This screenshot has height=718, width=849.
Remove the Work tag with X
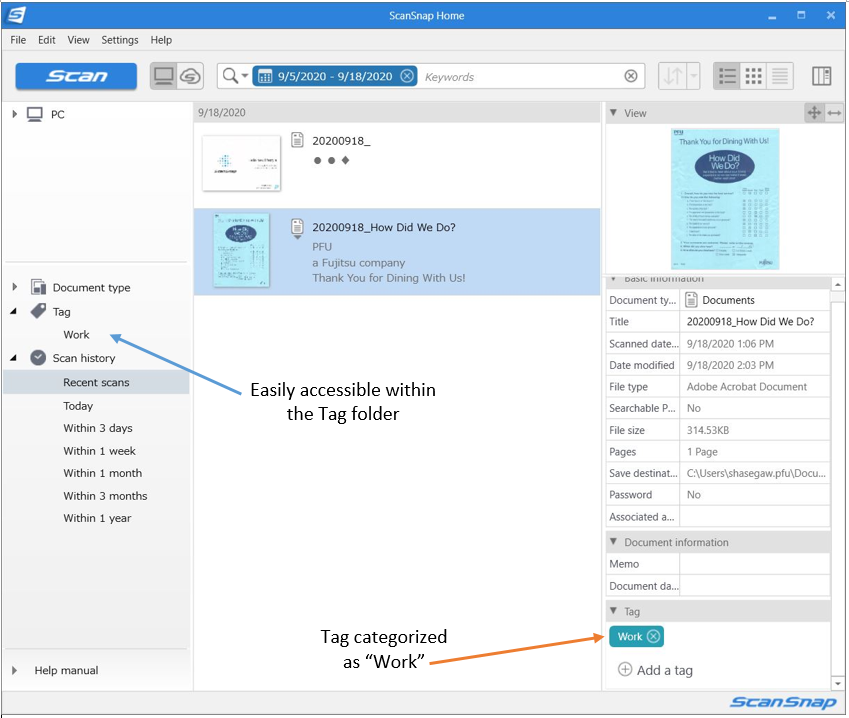pyautogui.click(x=654, y=636)
